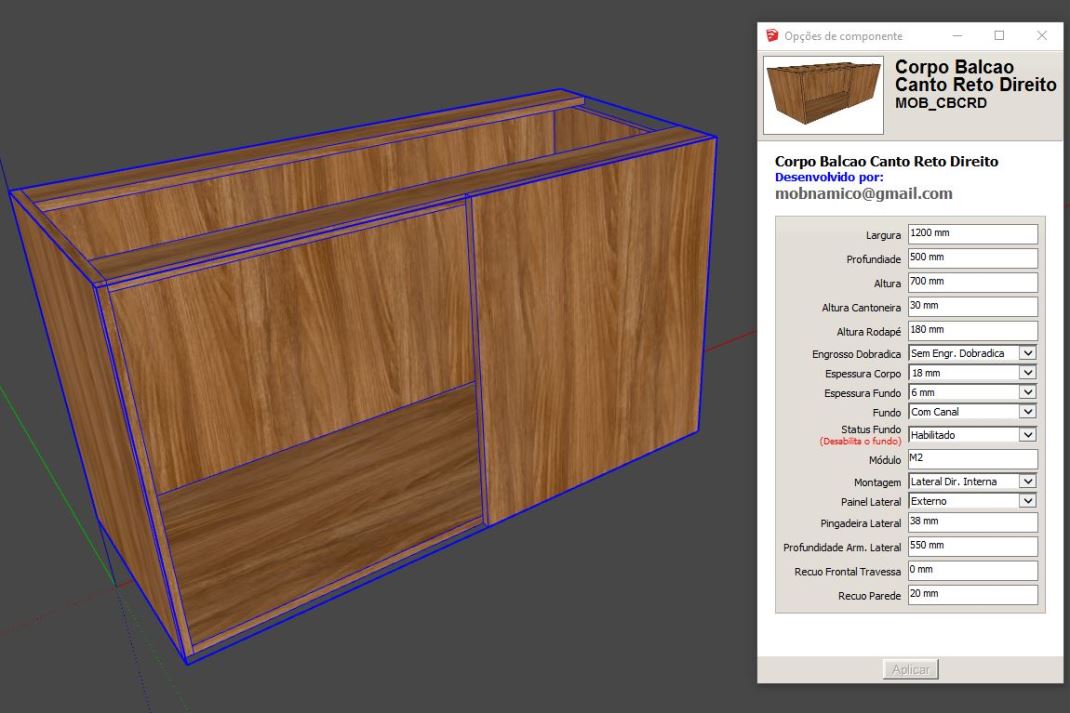Maximize the Opções de componente window

point(999,36)
